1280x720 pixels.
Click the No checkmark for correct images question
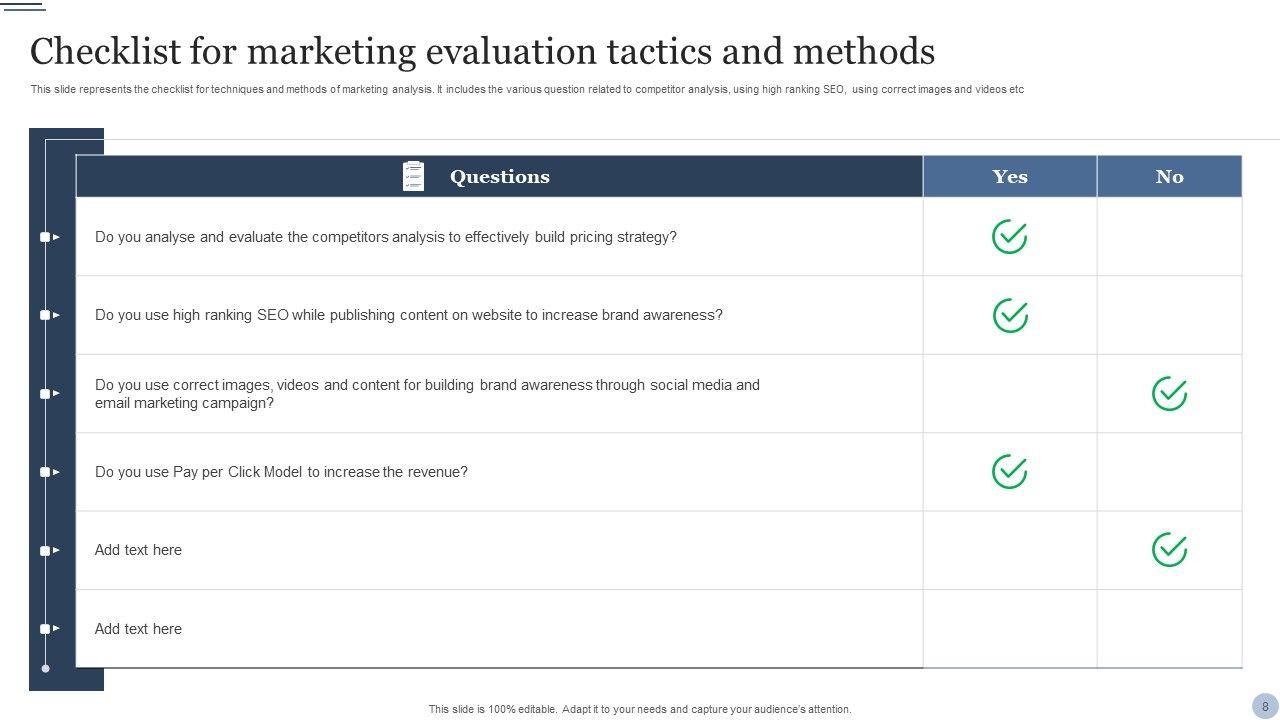[x=1169, y=394]
